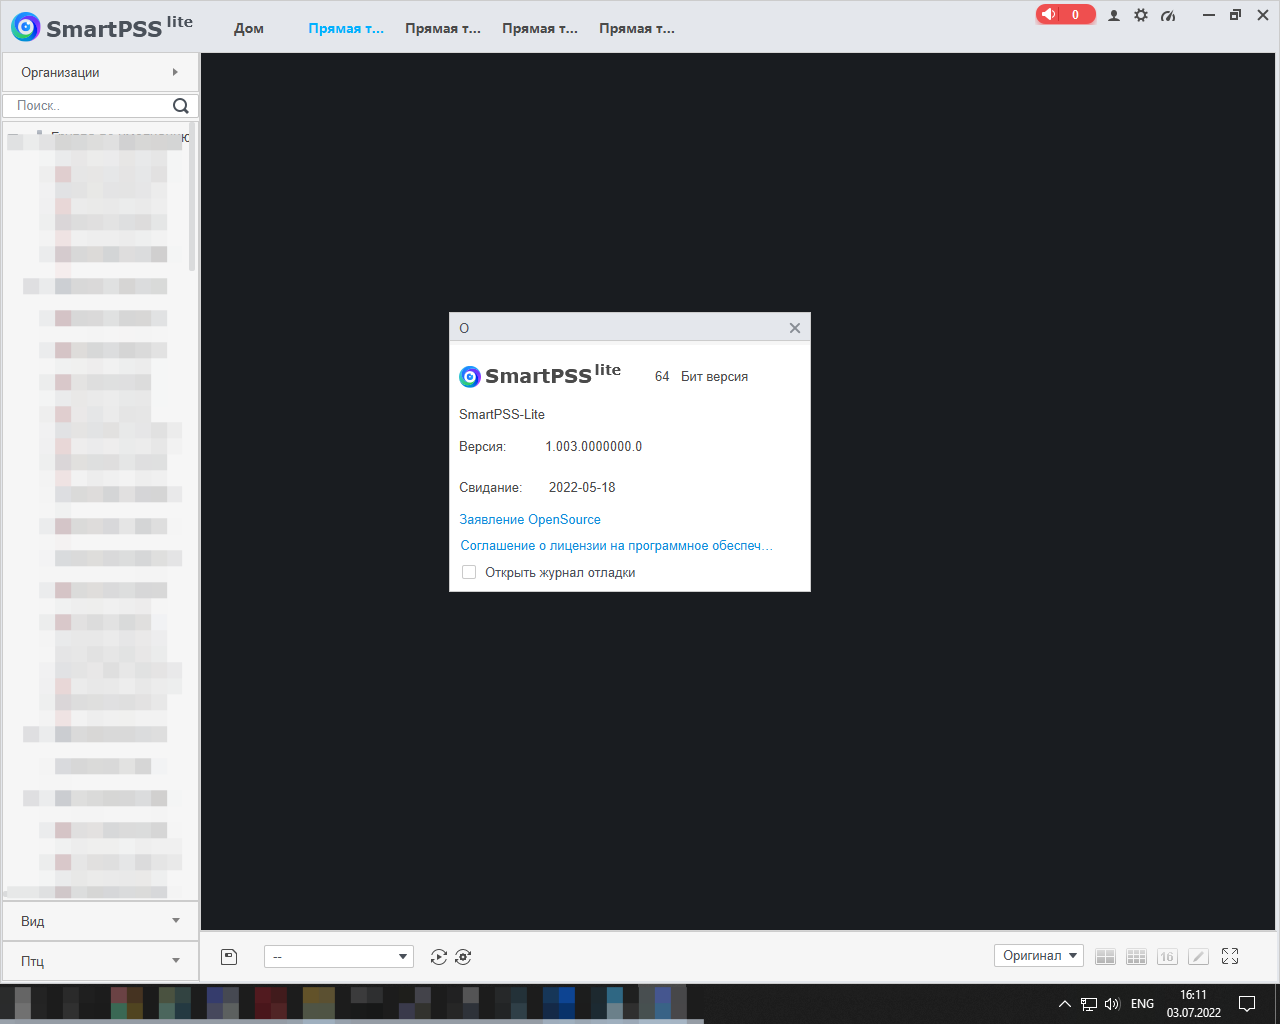The height and width of the screenshot is (1024, 1280).
Task: Minimize the SmartPSS window
Action: pos(1209,15)
